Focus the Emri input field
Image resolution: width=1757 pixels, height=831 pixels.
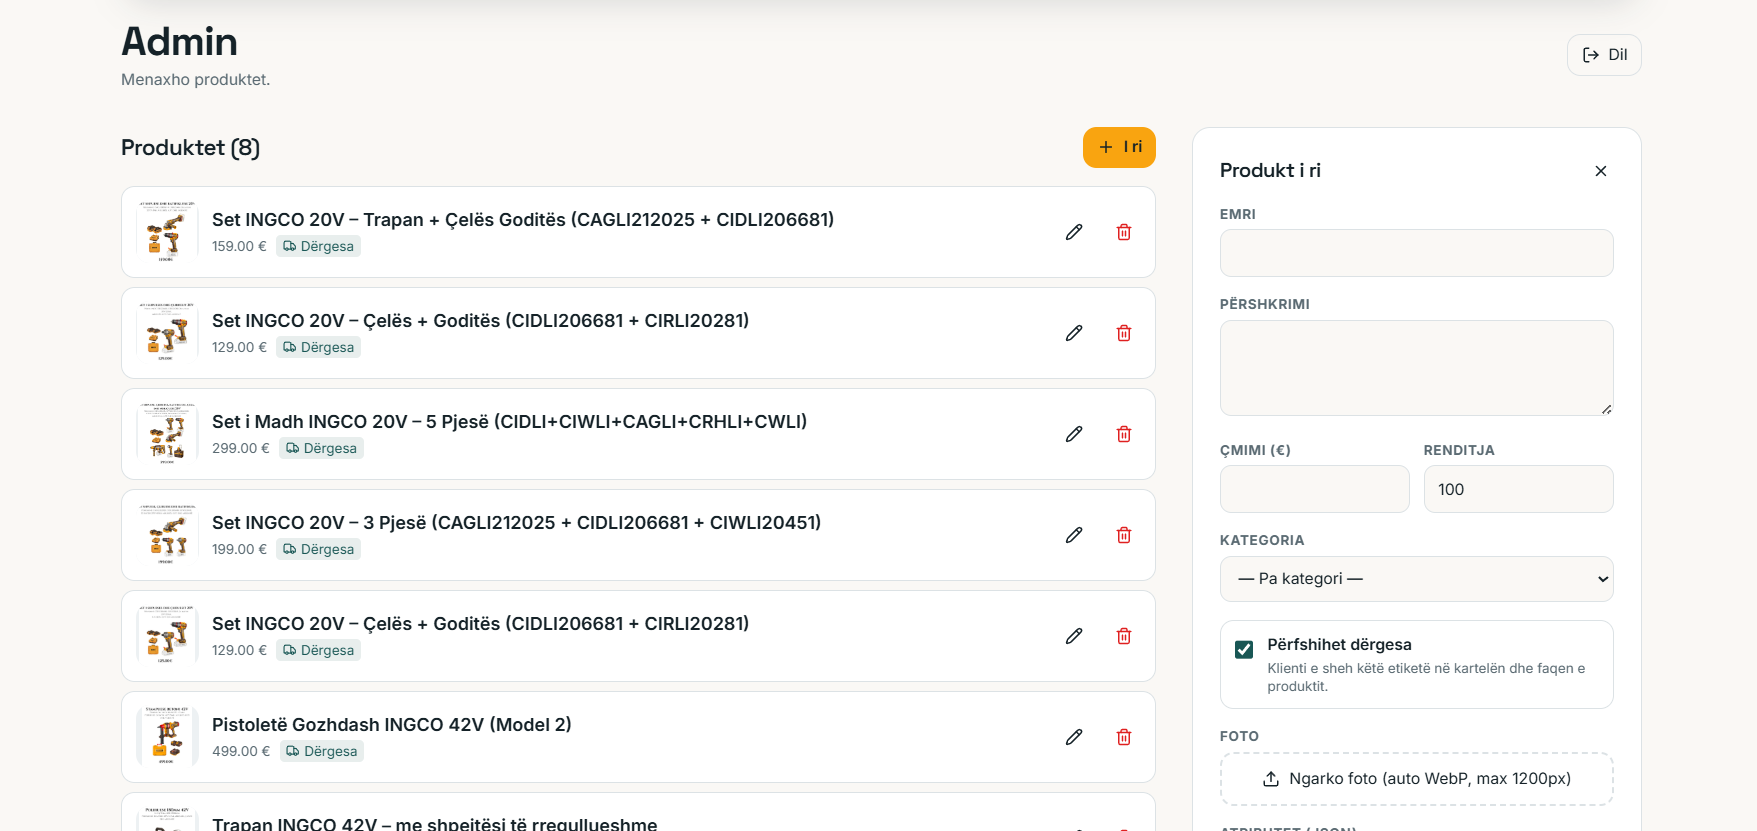(x=1416, y=253)
